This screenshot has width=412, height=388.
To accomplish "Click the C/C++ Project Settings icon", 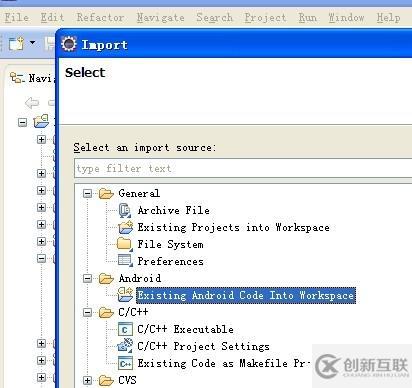I will 125,346.
